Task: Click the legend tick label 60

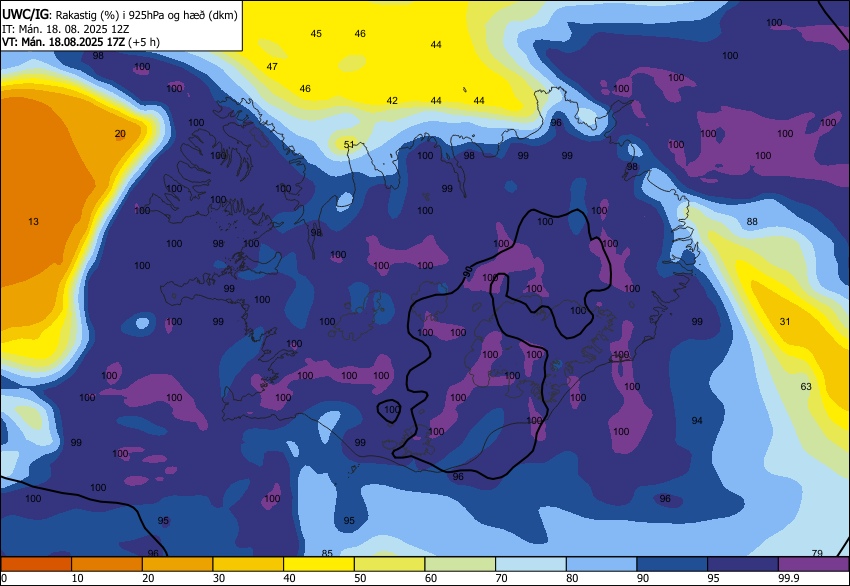Action: point(430,578)
